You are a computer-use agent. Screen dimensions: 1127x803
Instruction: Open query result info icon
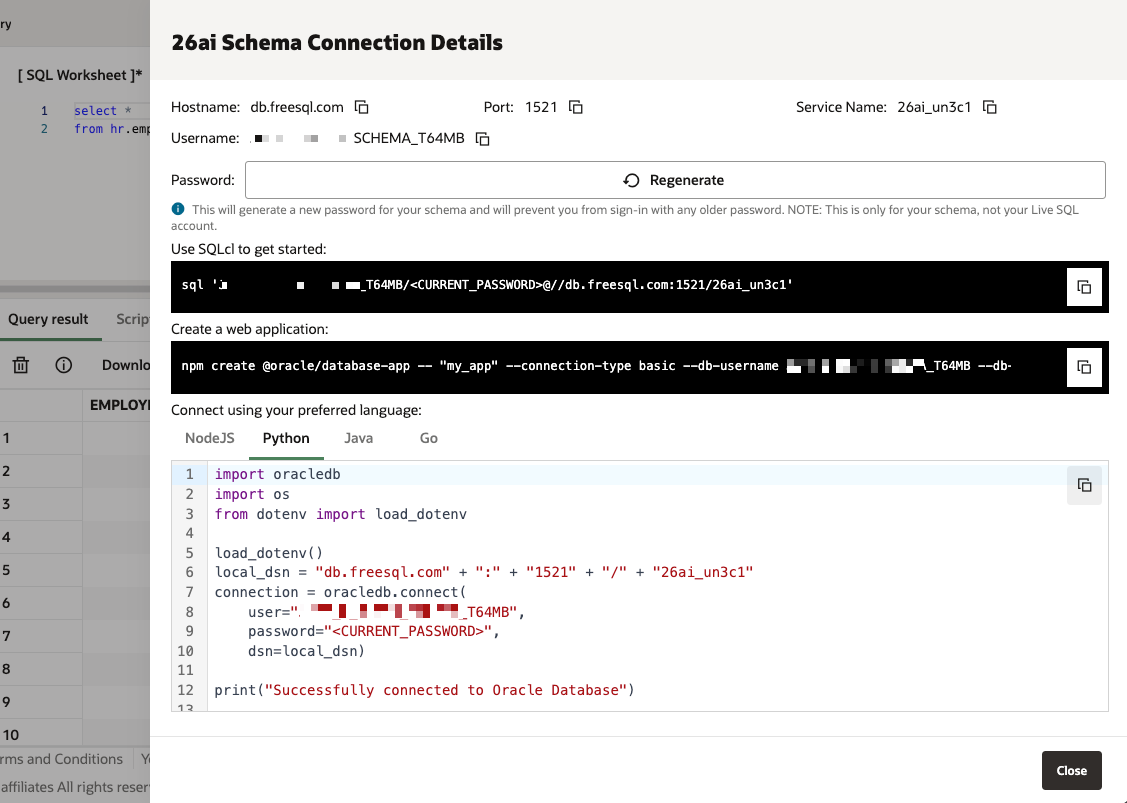pyautogui.click(x=64, y=365)
